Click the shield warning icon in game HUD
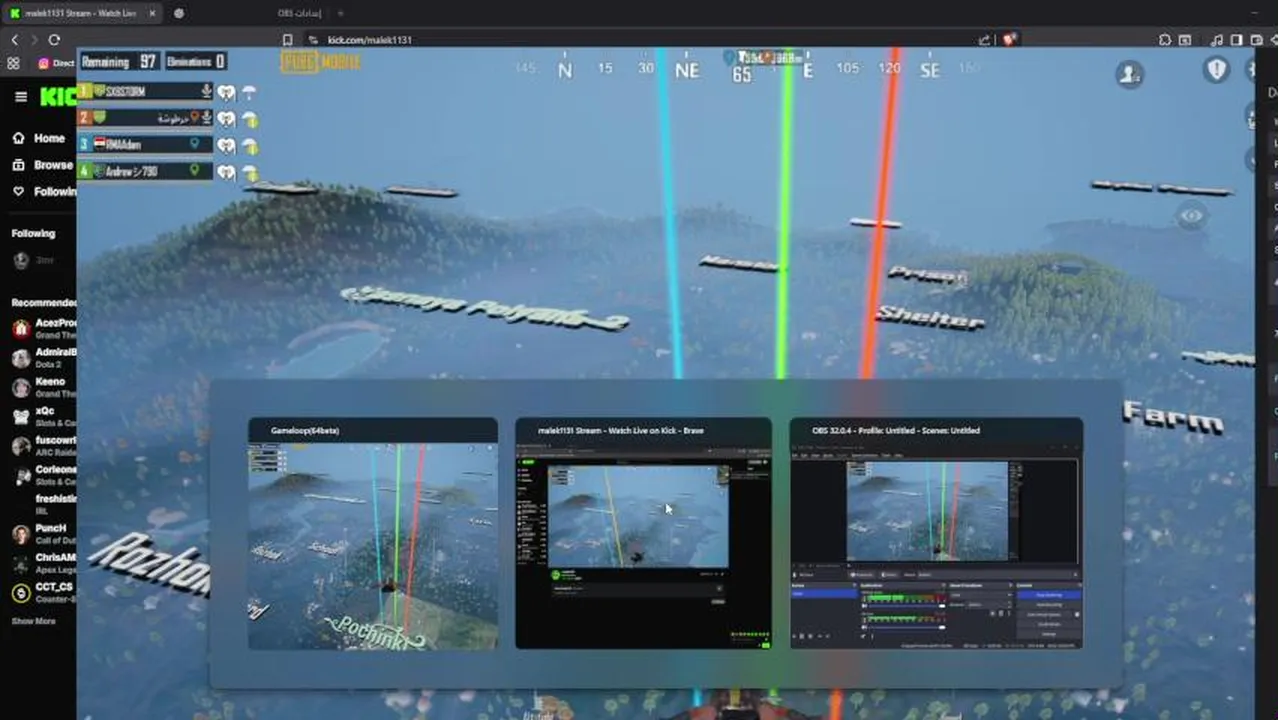Image resolution: width=1278 pixels, height=720 pixels. pyautogui.click(x=1216, y=69)
